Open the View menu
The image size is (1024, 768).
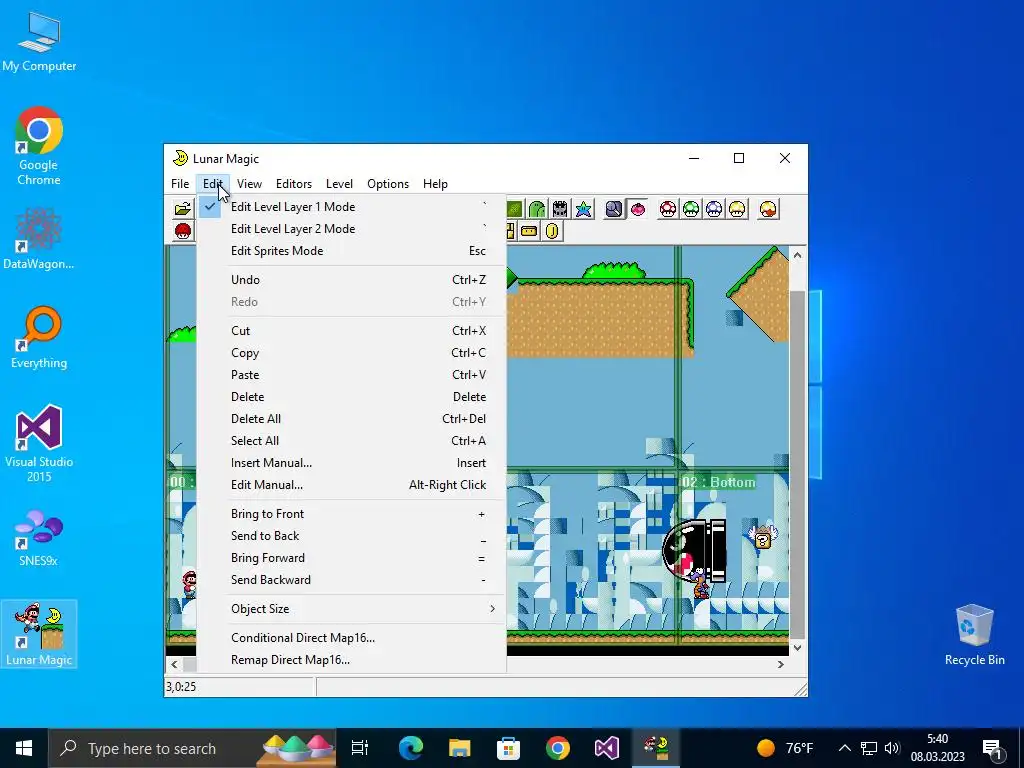(x=249, y=184)
